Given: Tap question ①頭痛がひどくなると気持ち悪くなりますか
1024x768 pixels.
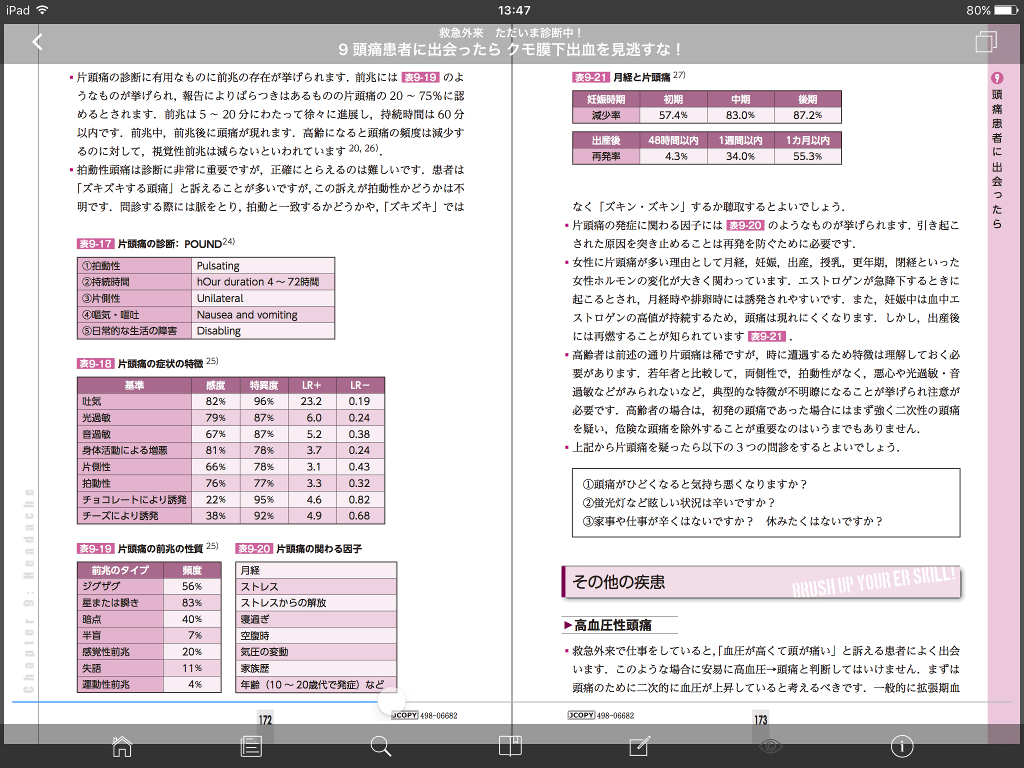Looking at the screenshot, I should click(x=696, y=484).
